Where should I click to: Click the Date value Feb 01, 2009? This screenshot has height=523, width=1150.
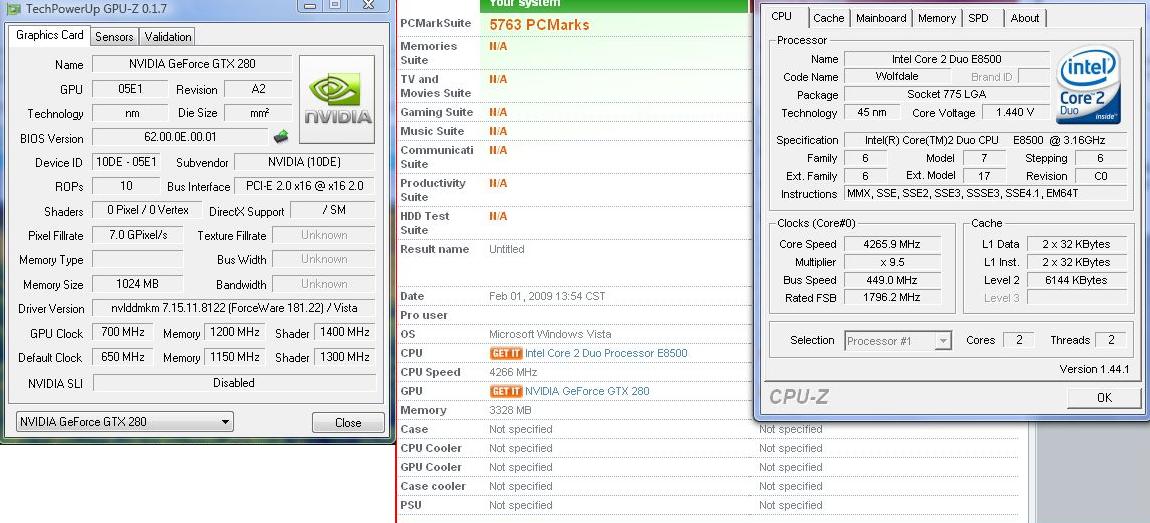click(547, 296)
